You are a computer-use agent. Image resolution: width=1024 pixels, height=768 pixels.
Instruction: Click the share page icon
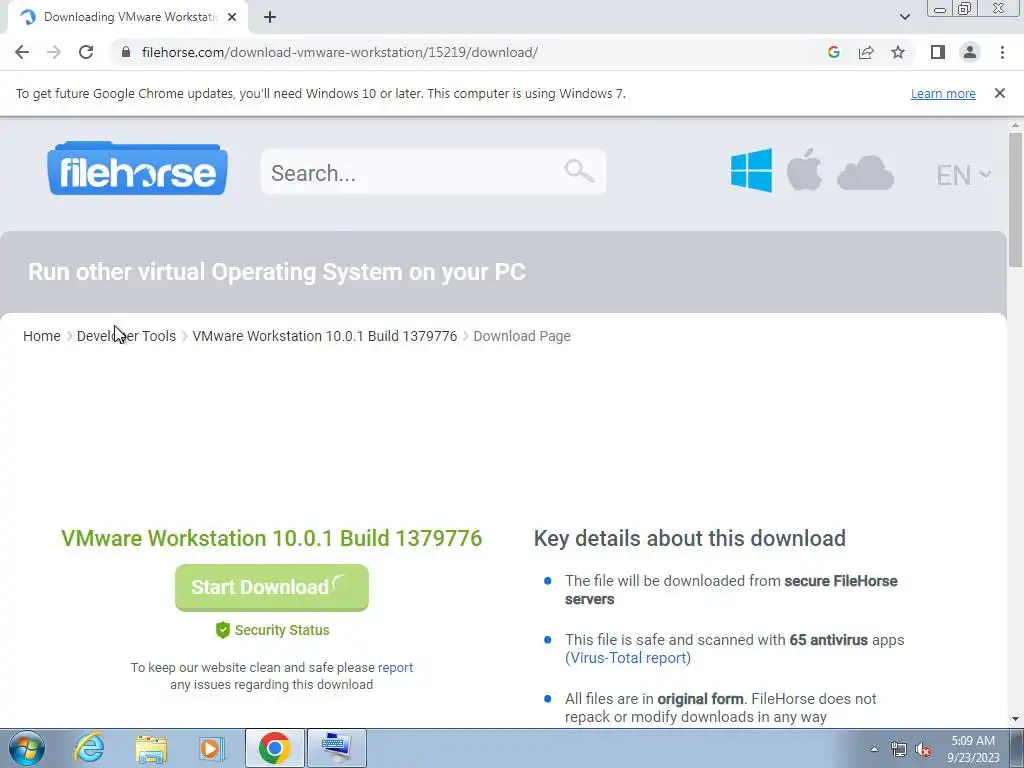tap(866, 52)
